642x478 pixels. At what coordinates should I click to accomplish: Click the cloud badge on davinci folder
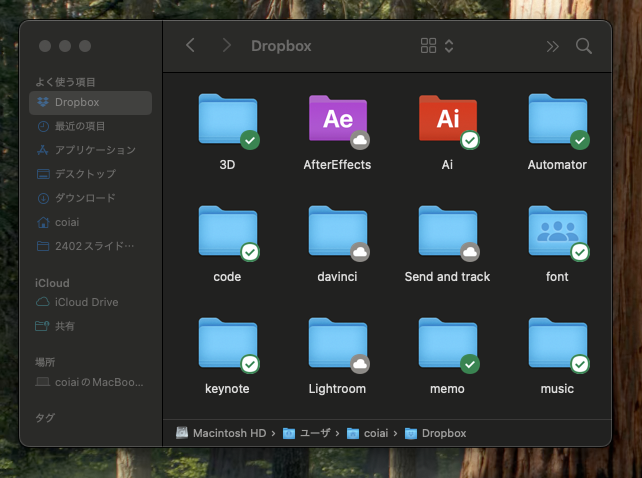[360, 252]
